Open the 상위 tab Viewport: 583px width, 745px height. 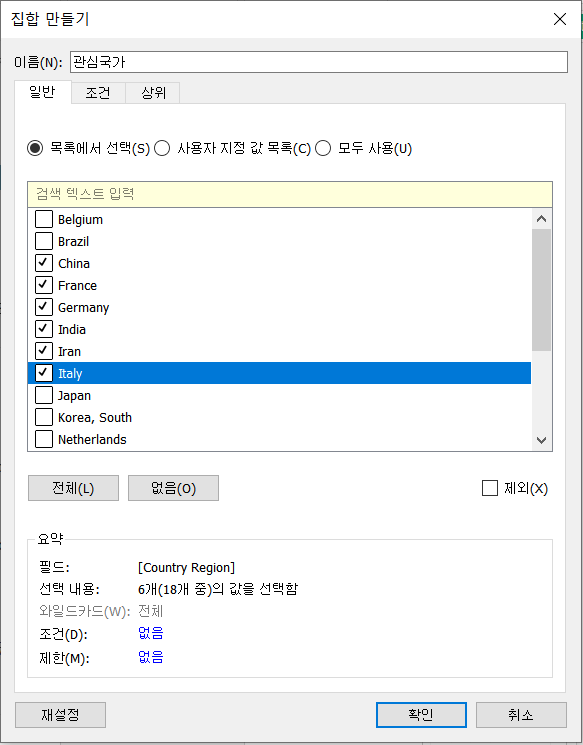153,93
